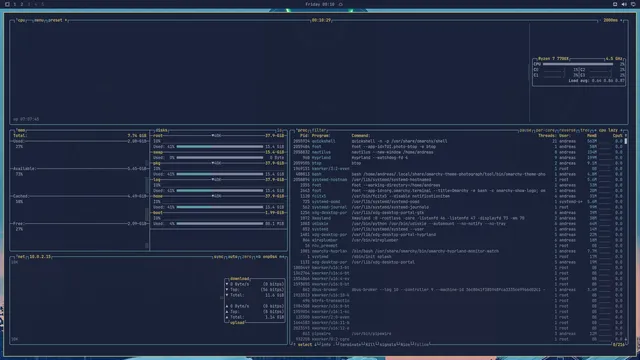Click the Available memory entry
The image size is (640, 360).
[79, 169]
